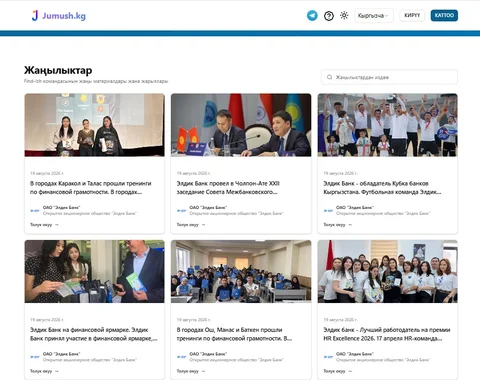The height and width of the screenshot is (380, 480).
Task: Focus the Жаңылыктардан издөө search field
Action: [x=389, y=77]
